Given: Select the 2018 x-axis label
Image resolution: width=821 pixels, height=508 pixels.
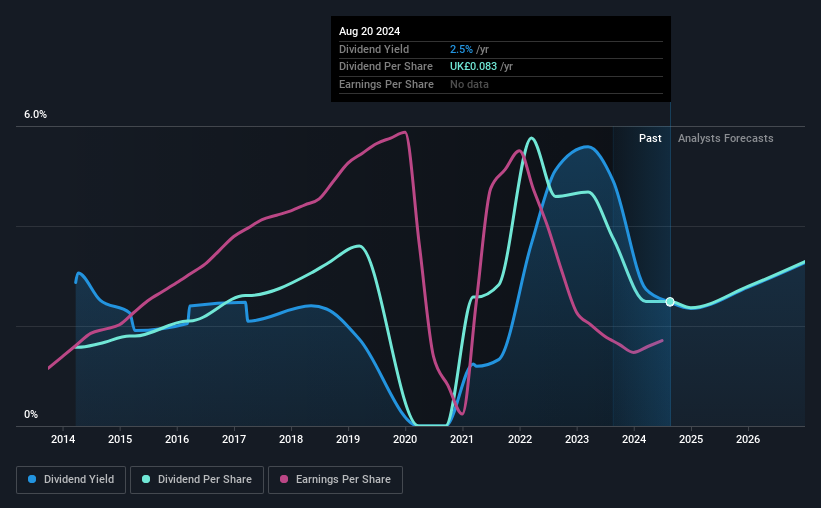Looking at the screenshot, I should (291, 439).
